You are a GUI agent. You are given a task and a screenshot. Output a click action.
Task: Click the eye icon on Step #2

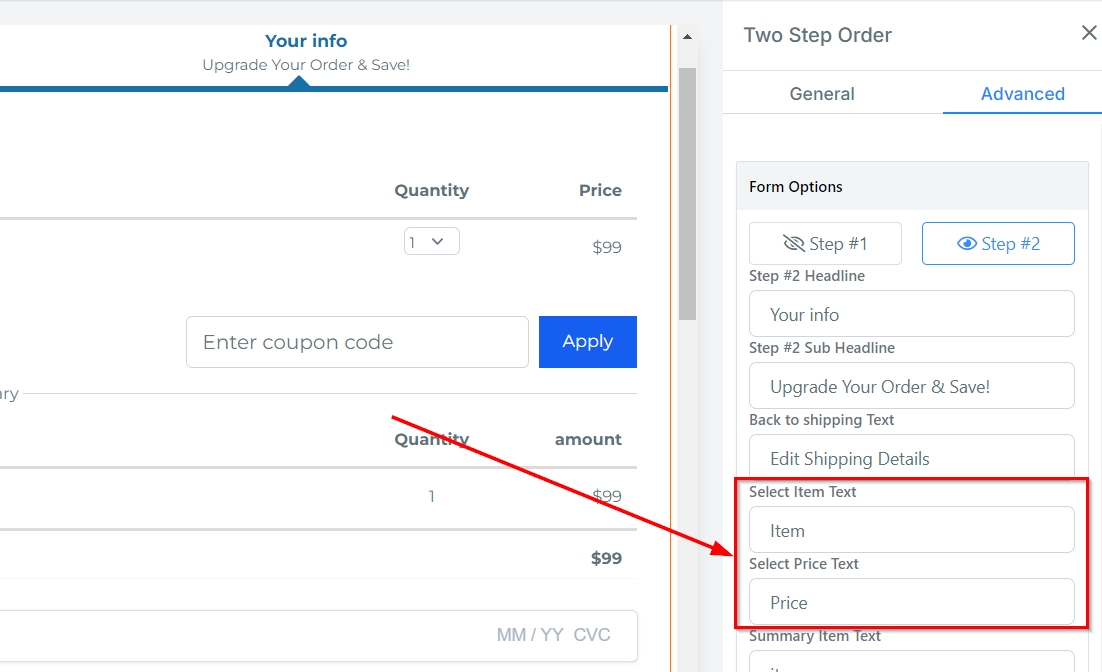click(967, 244)
